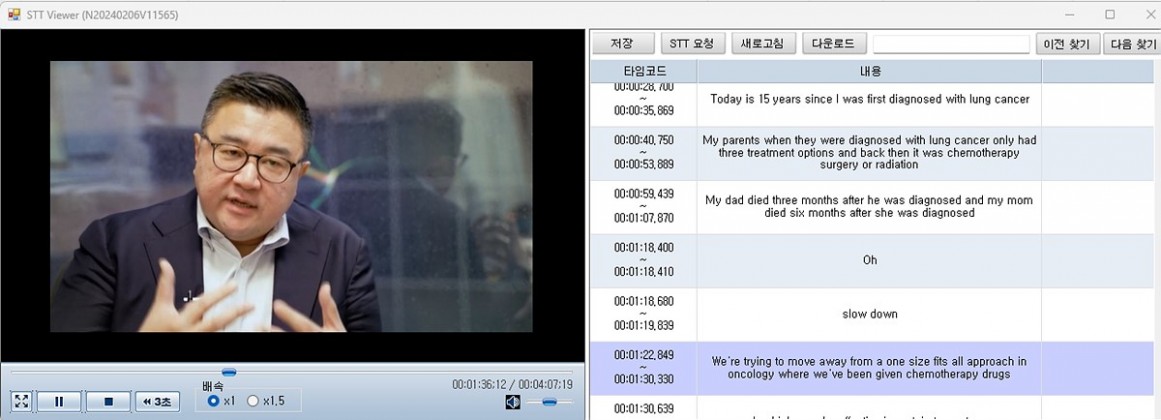
Task: Click the 이전 찾기 find previous button
Action: [1066, 44]
